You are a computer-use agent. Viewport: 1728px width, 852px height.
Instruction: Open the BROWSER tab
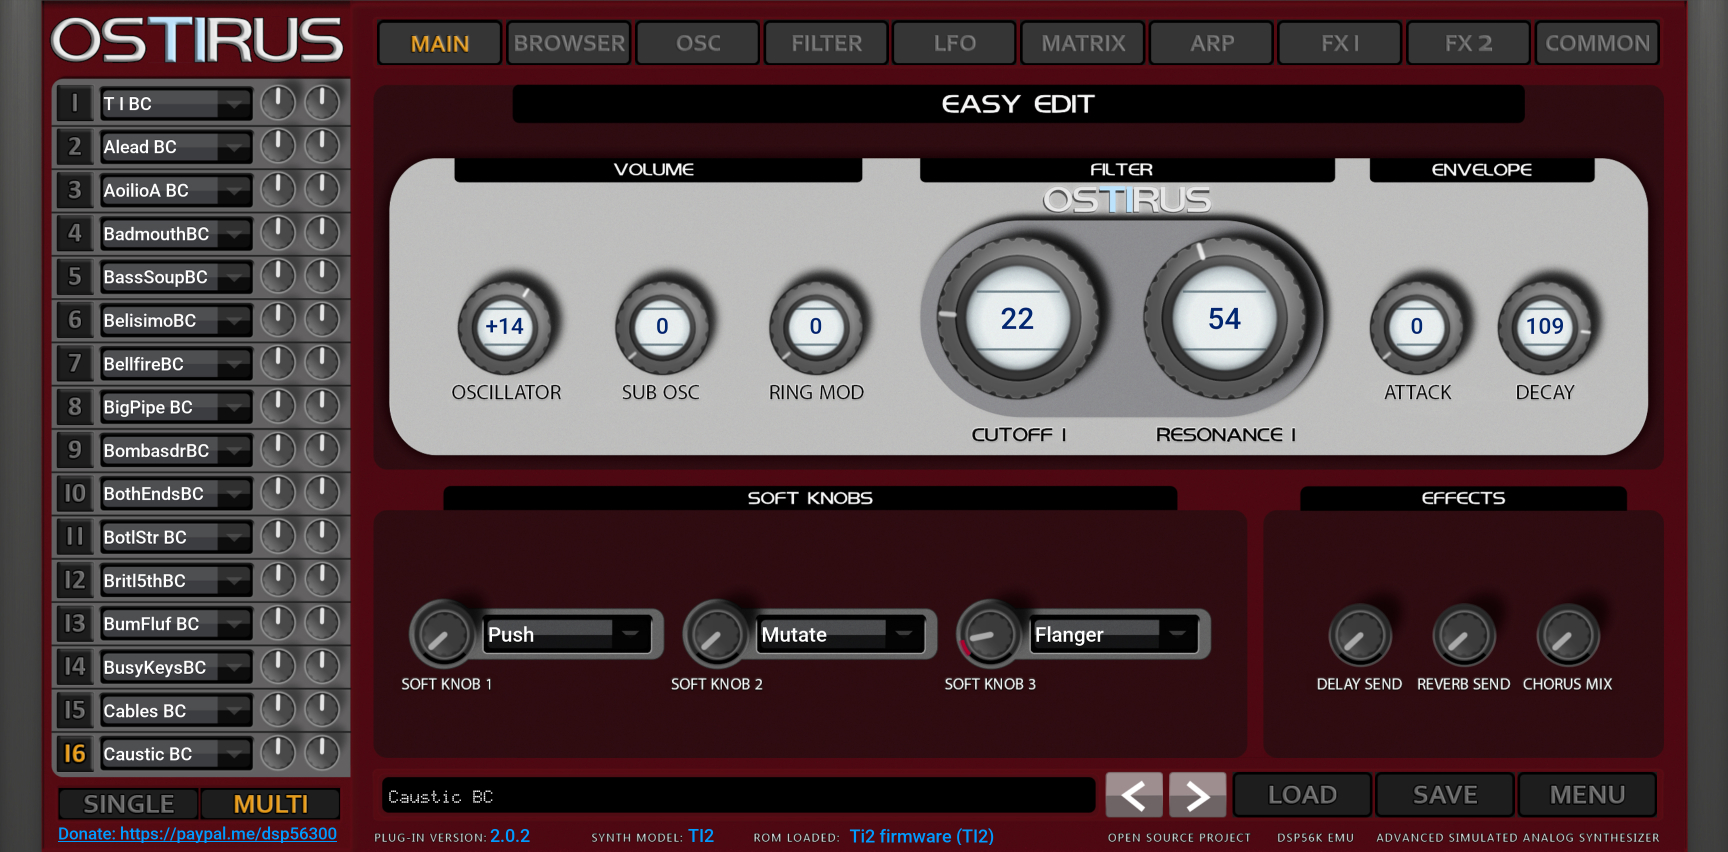(569, 43)
